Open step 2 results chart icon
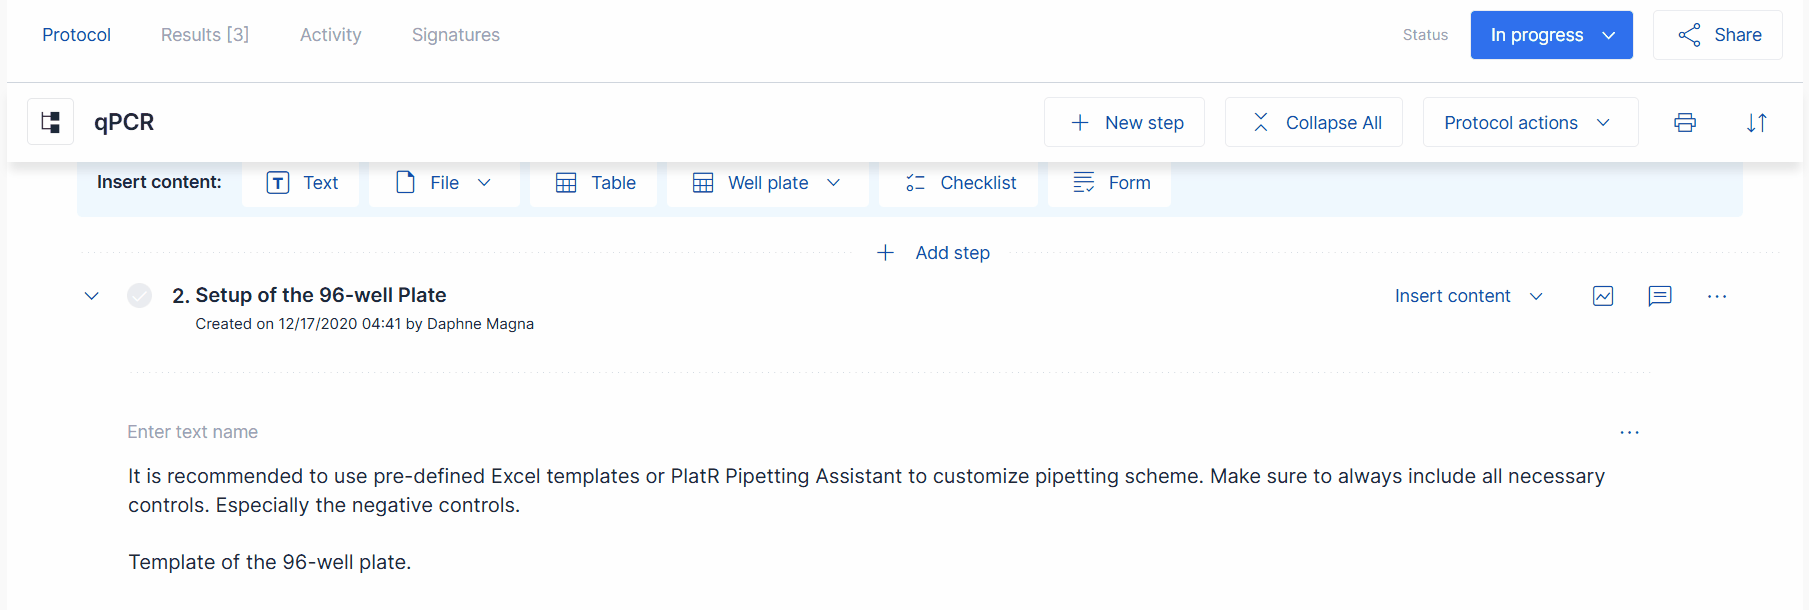Viewport: 1809px width, 610px height. [1603, 296]
